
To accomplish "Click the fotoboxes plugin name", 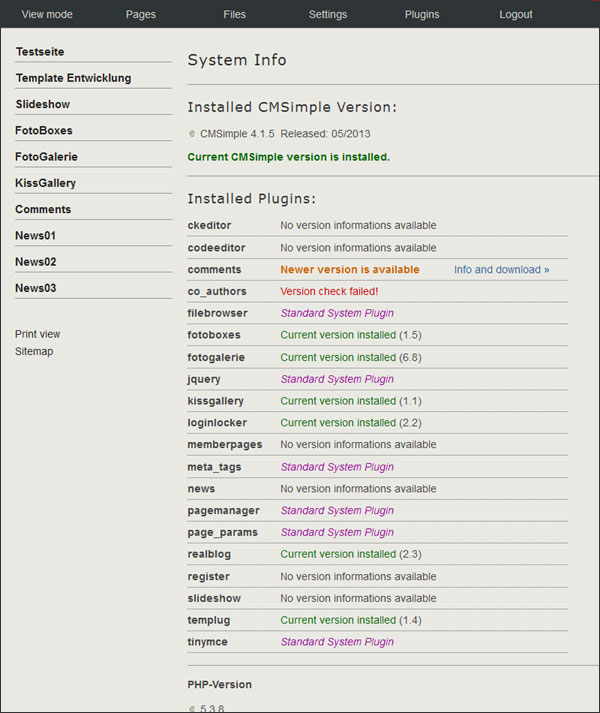I will pyautogui.click(x=214, y=335).
